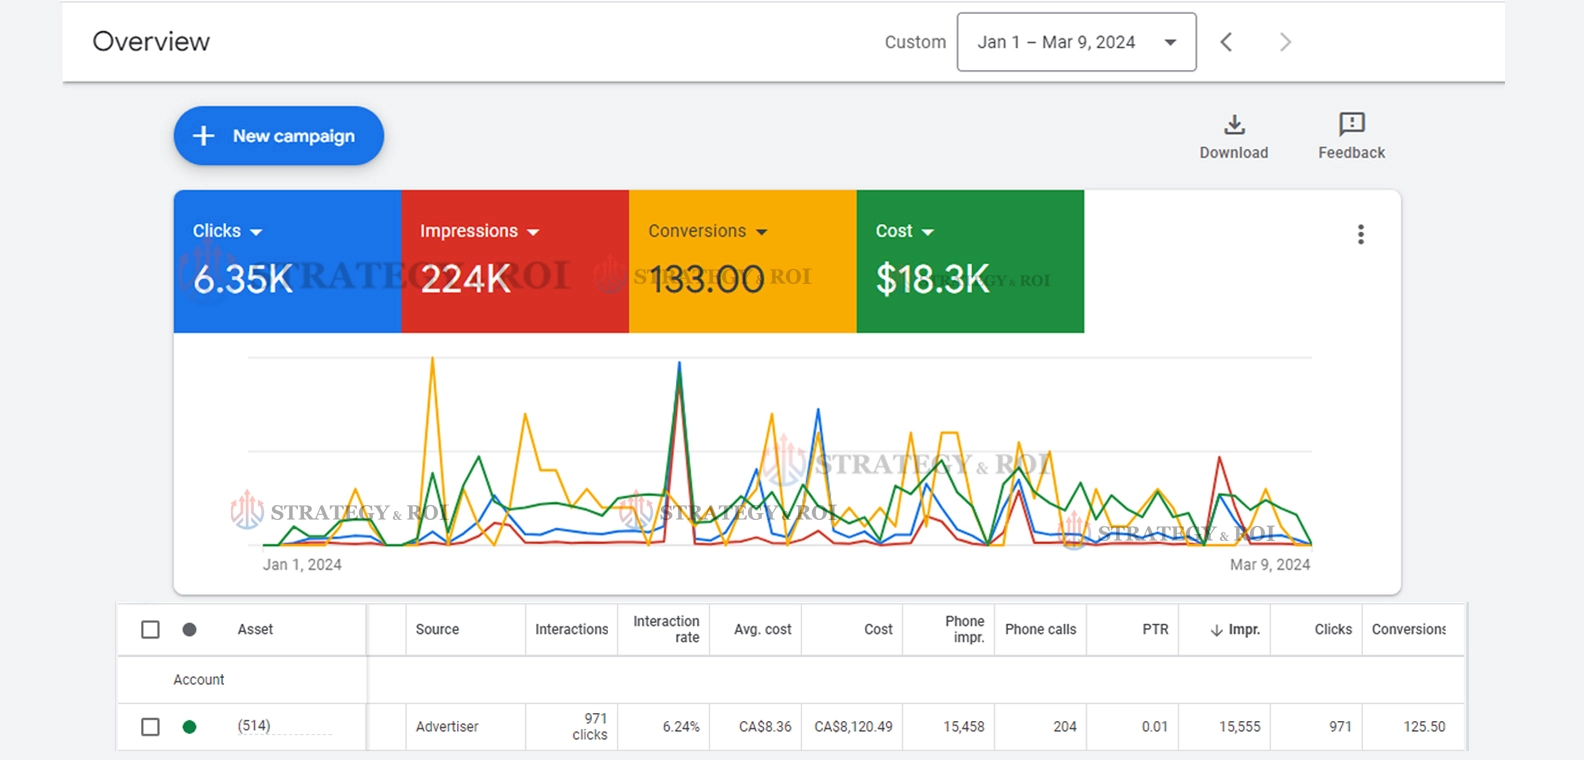Click the New campaign button
Screen dimensions: 1584x760
(x=279, y=136)
